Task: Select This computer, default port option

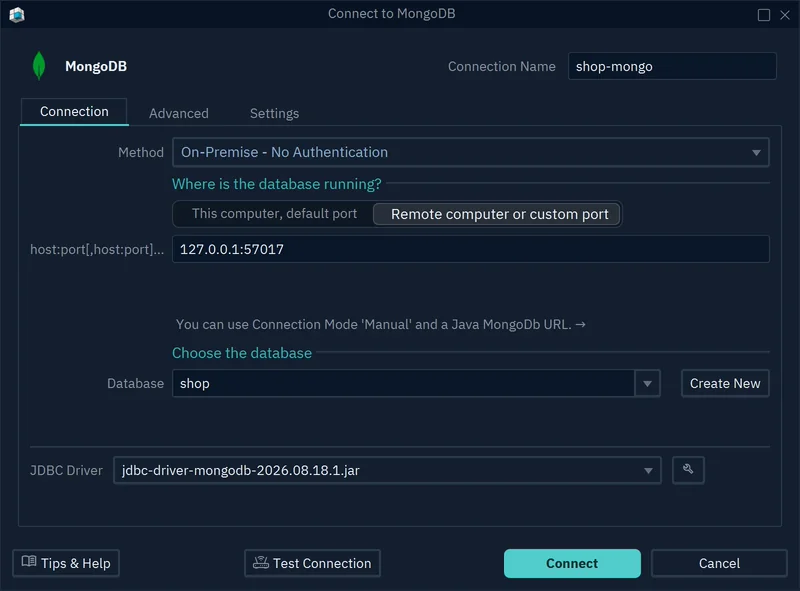Action: click(274, 214)
